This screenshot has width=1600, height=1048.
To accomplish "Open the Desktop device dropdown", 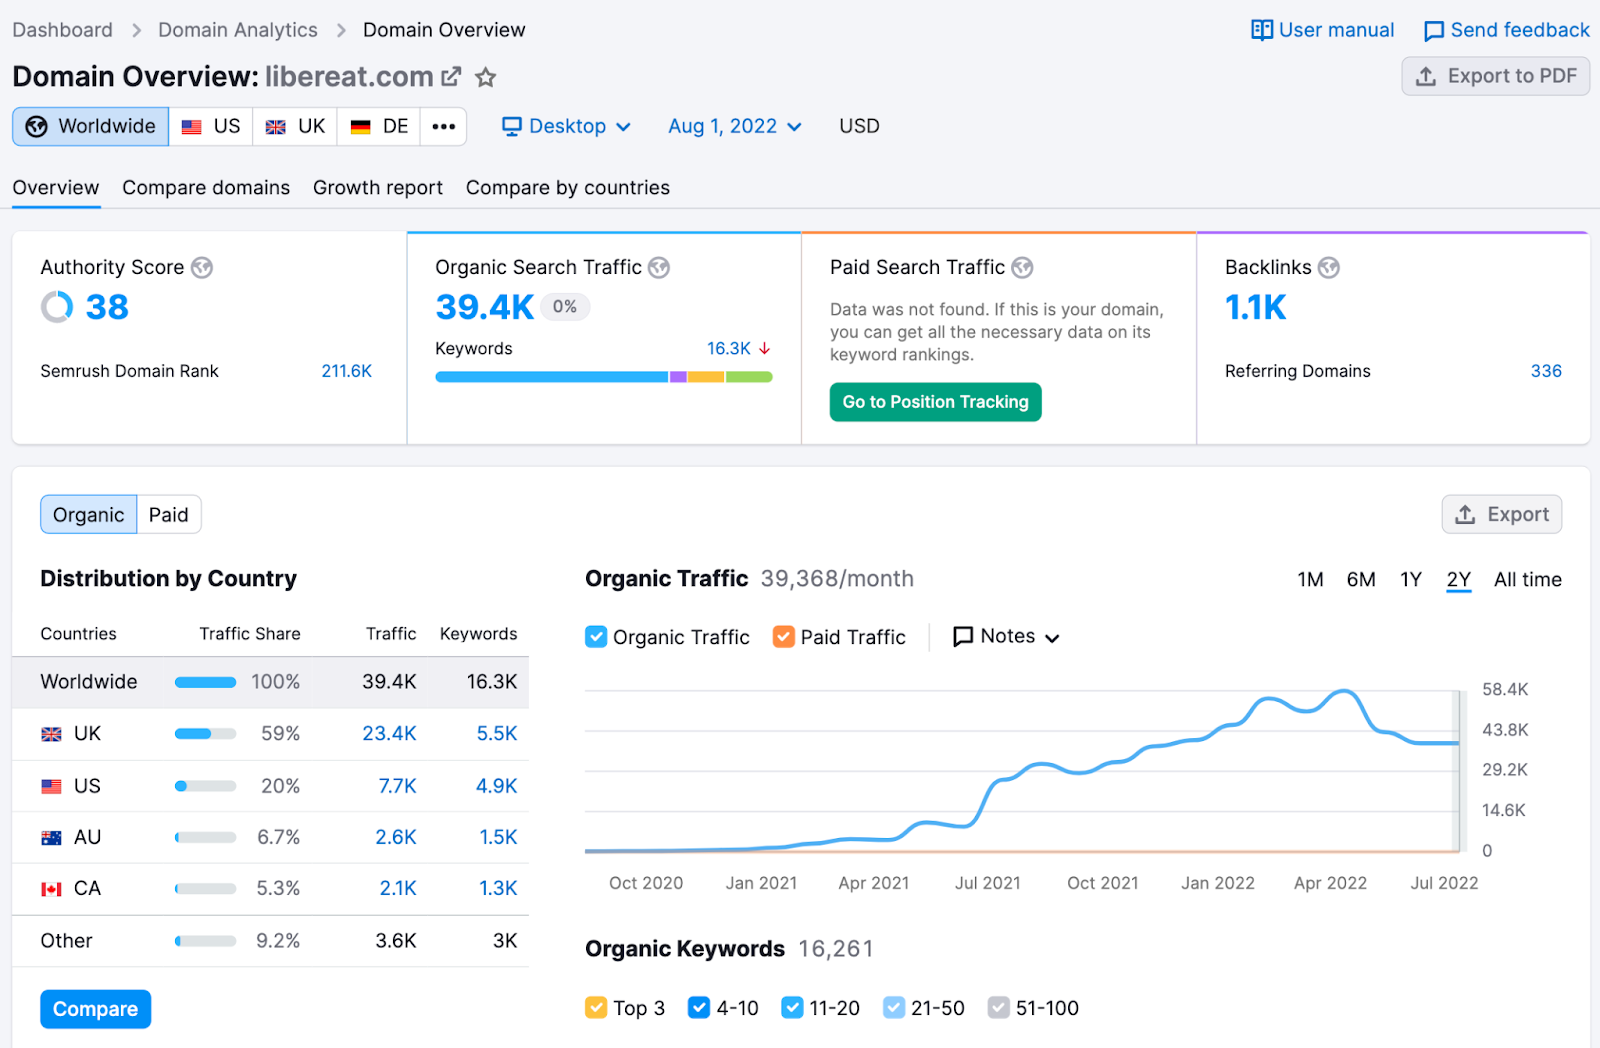I will (x=566, y=126).
